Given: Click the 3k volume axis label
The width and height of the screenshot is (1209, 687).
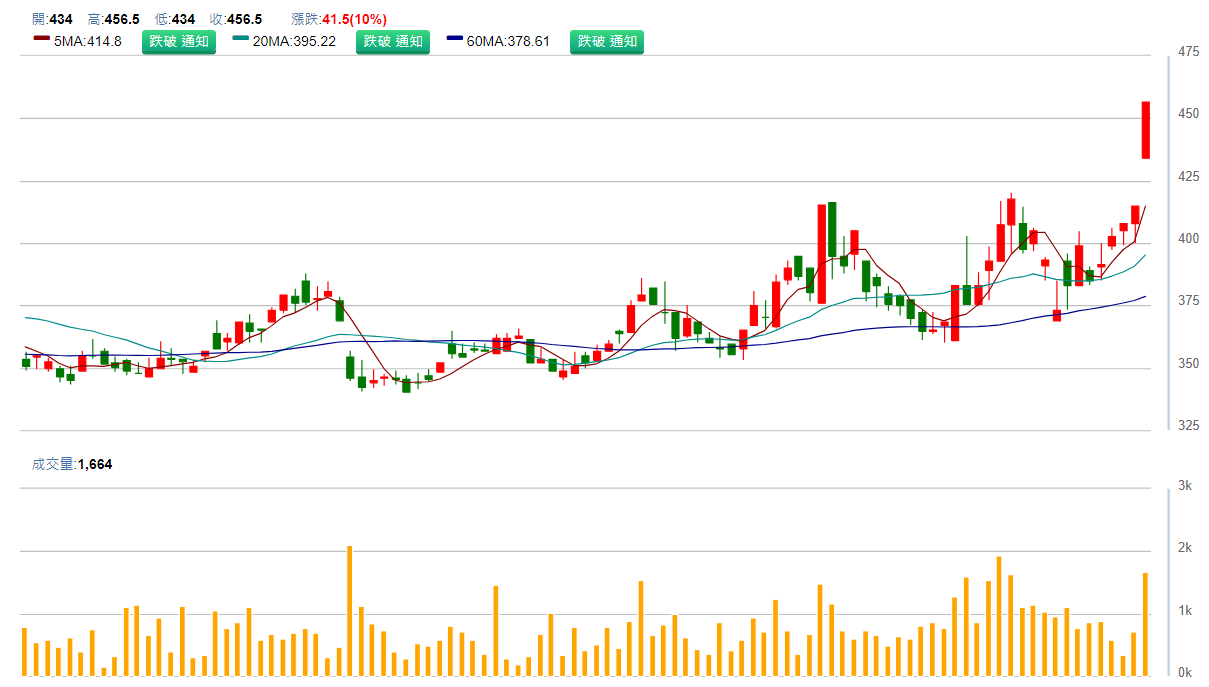Looking at the screenshot, I should tap(1185, 486).
